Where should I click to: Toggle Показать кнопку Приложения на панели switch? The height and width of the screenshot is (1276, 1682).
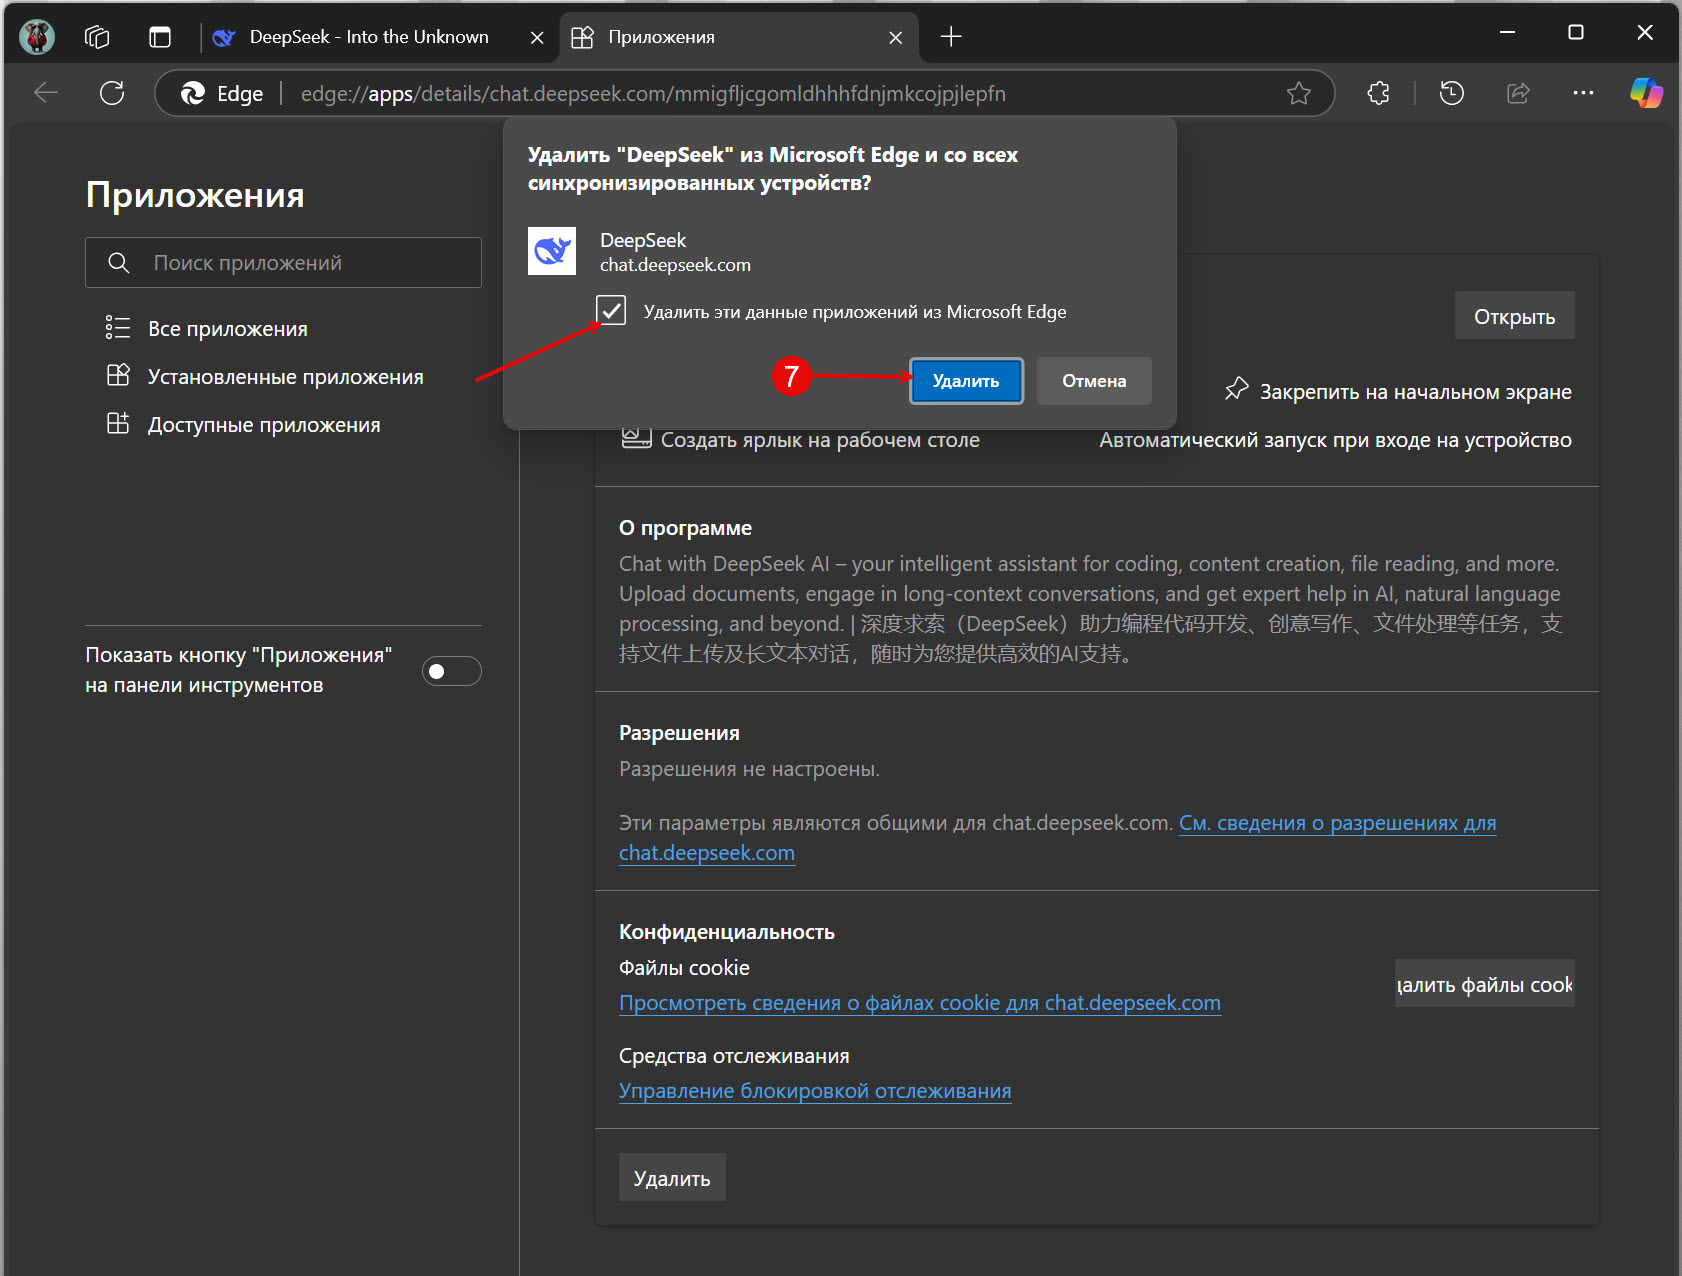click(451, 671)
